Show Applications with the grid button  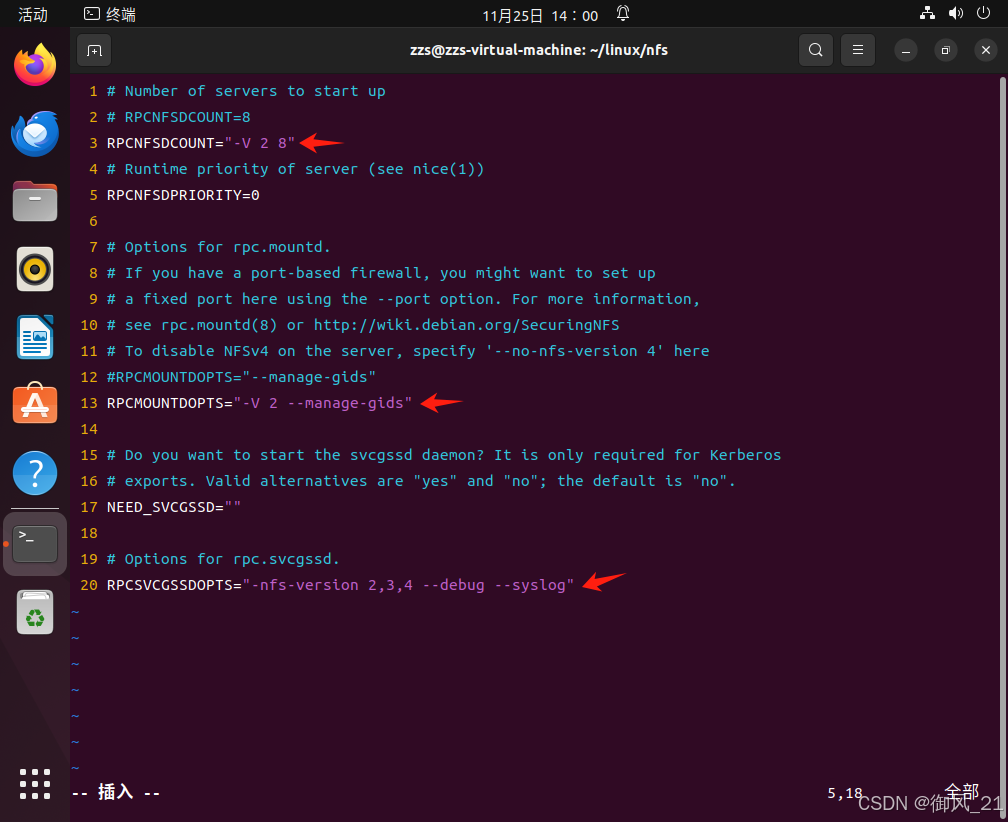[x=34, y=785]
